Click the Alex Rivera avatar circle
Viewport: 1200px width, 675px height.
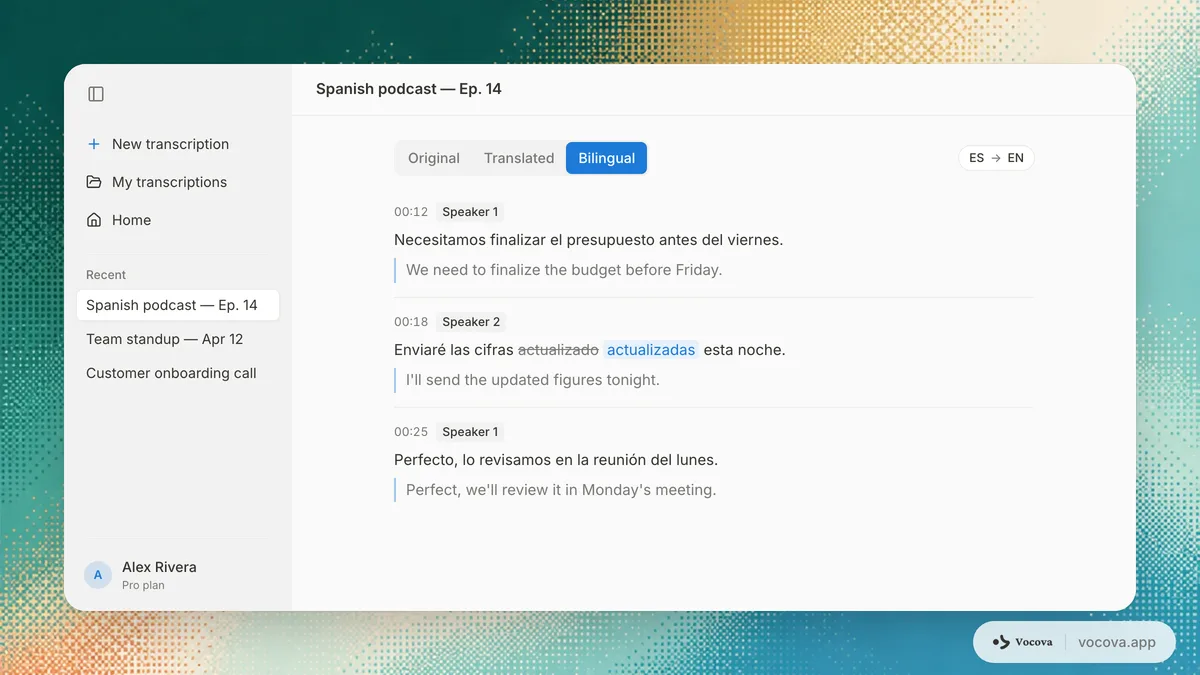click(x=98, y=575)
